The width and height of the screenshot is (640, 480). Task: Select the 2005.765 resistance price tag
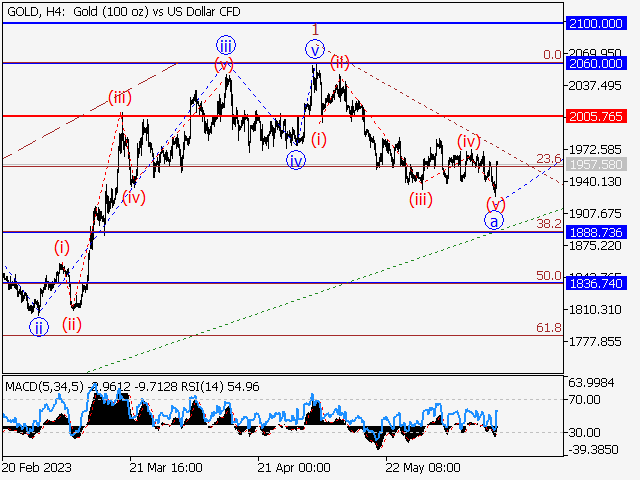tap(595, 116)
